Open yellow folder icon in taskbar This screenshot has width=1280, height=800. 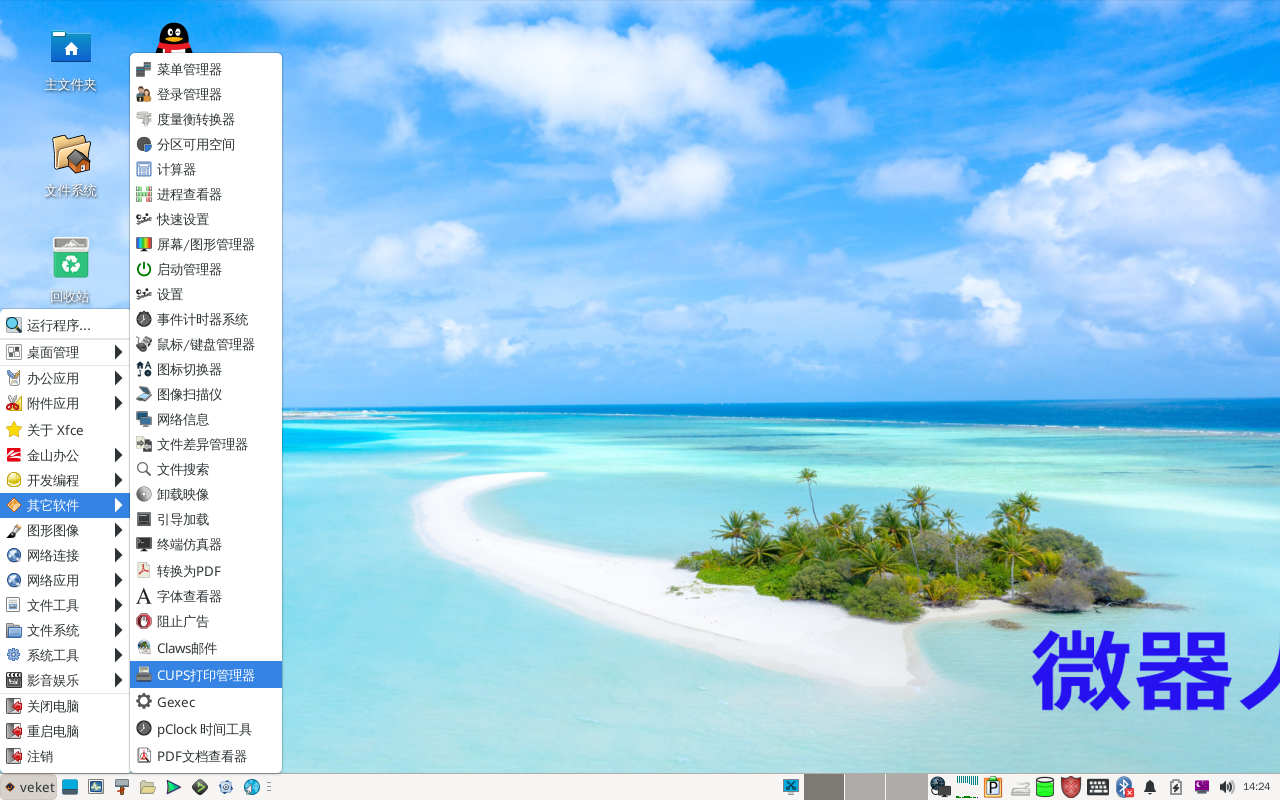tap(148, 787)
